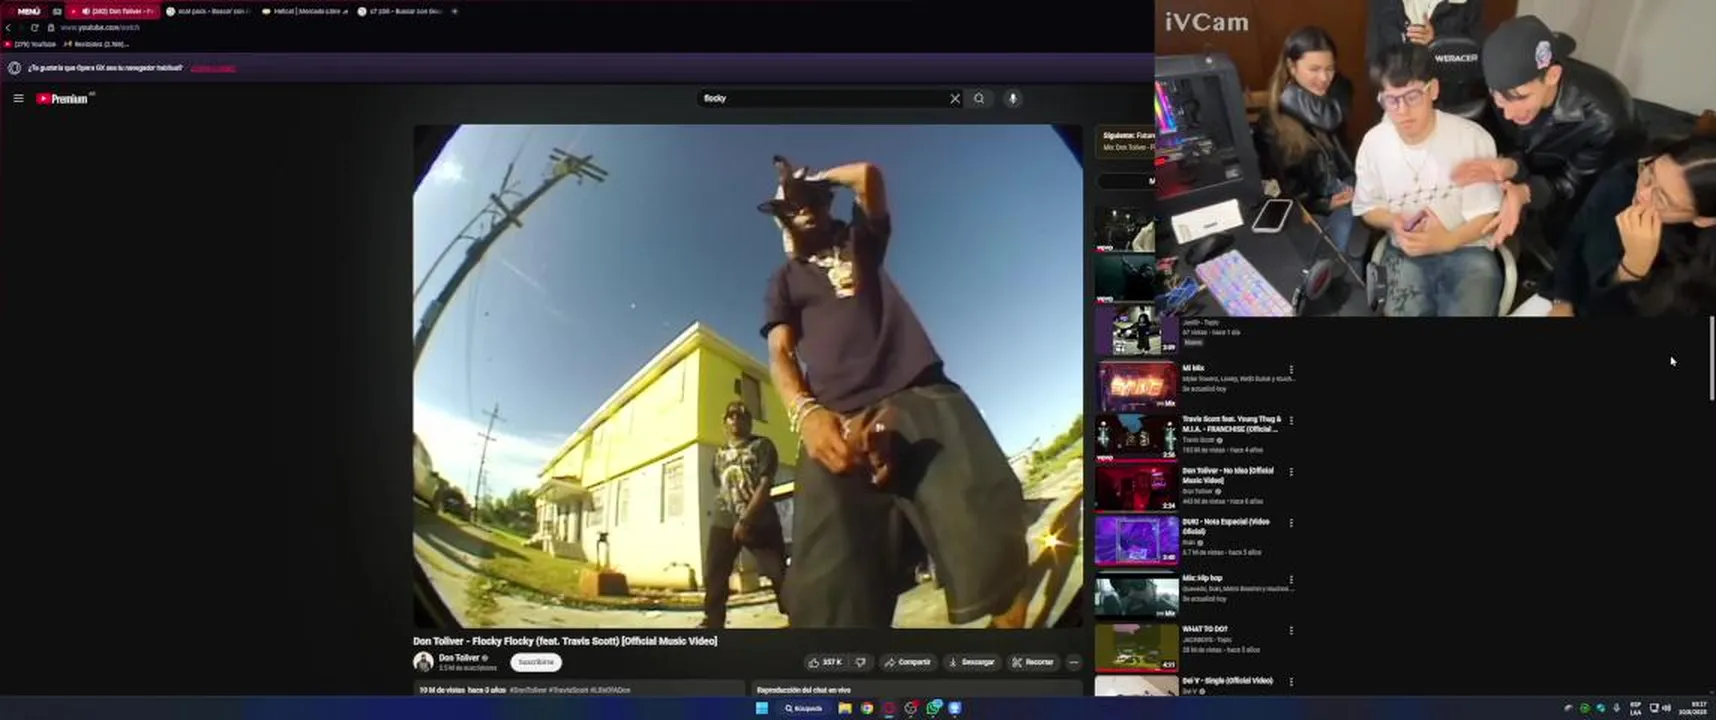Screen dimensions: 1716x720
Task: Open more actions ellipsis under video
Action: click(1074, 662)
